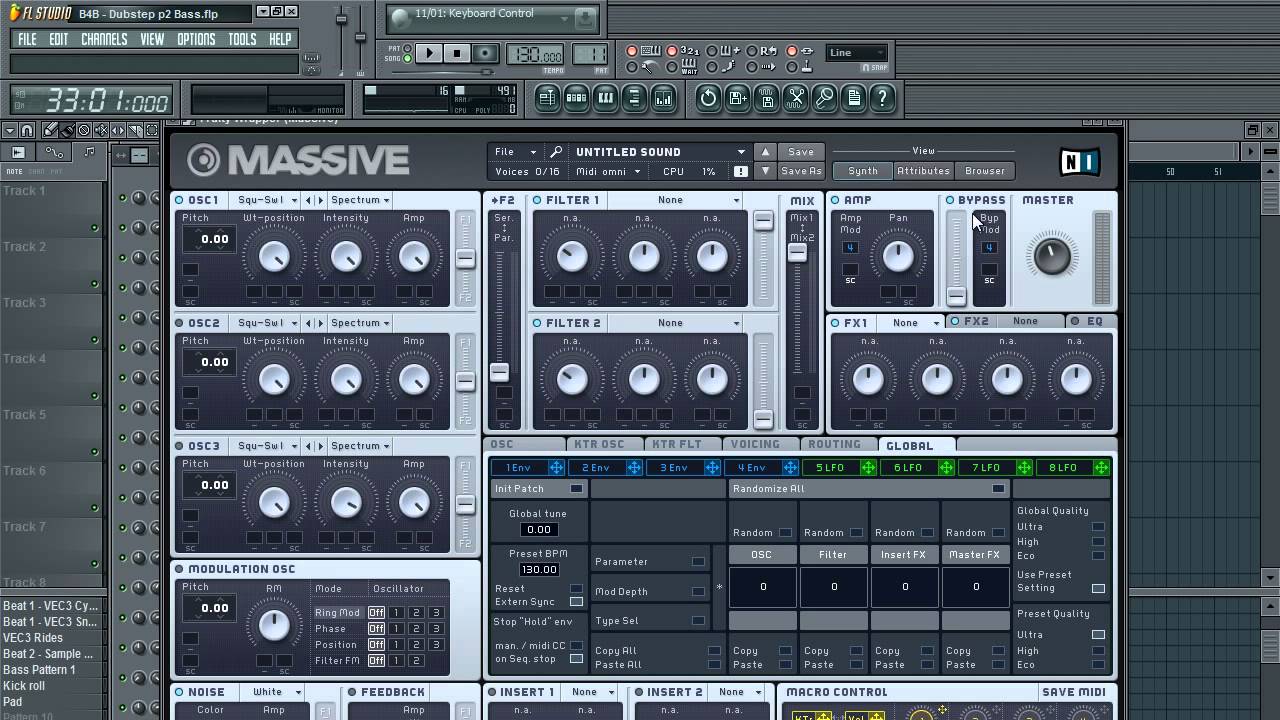This screenshot has height=720, width=1280.
Task: Open the FL Studio FILE menu
Action: point(27,39)
